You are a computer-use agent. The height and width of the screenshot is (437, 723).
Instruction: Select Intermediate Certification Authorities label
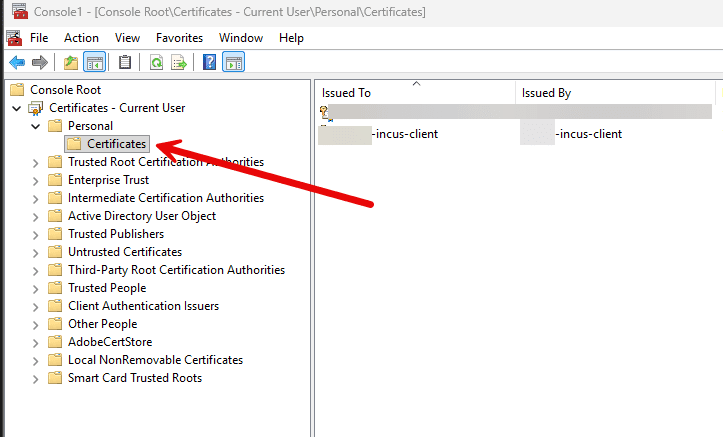click(x=166, y=198)
